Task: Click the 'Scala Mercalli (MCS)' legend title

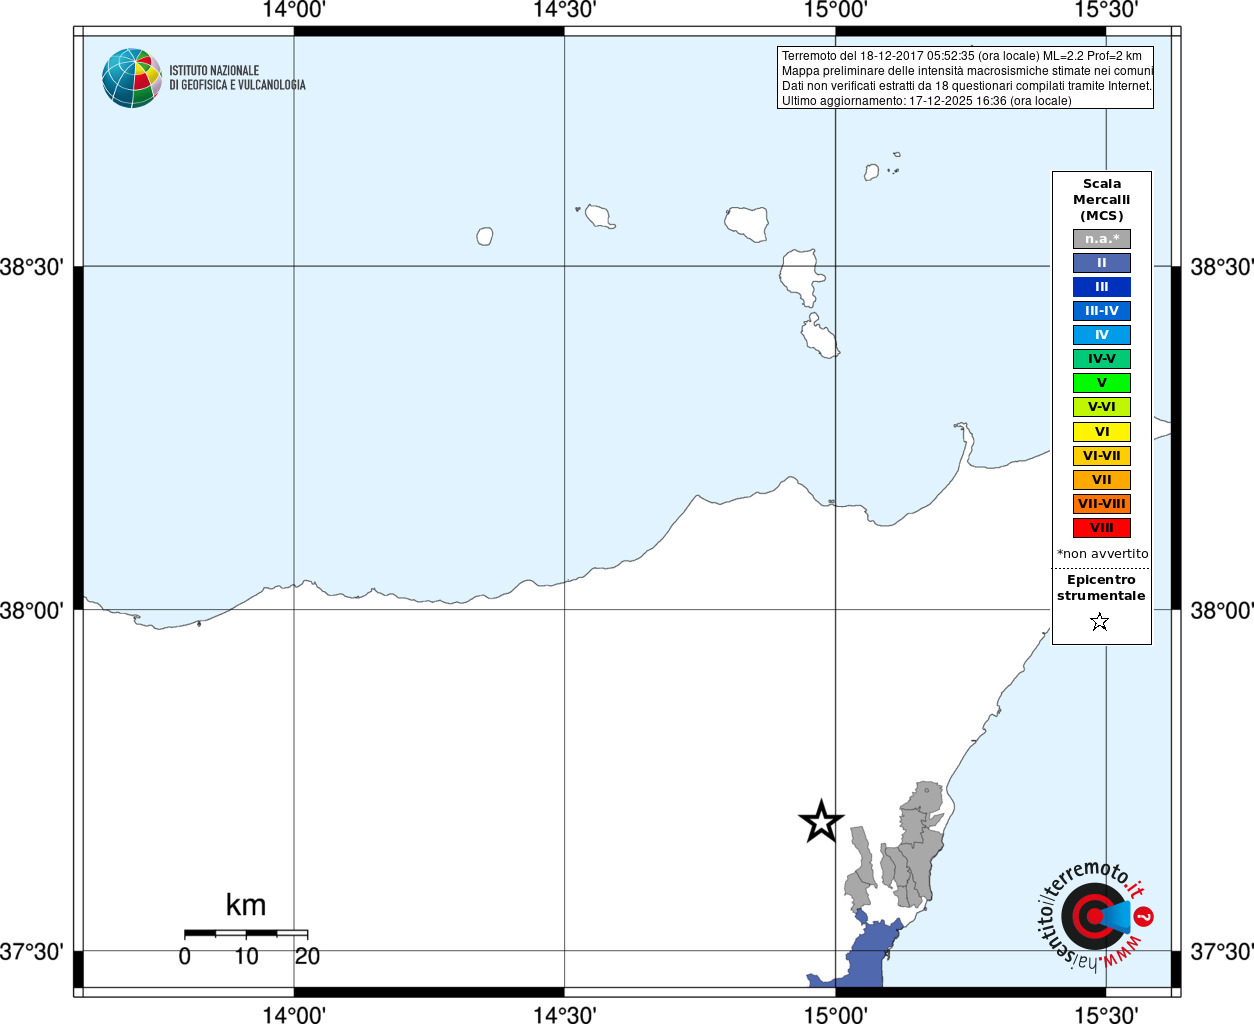Action: point(1102,200)
